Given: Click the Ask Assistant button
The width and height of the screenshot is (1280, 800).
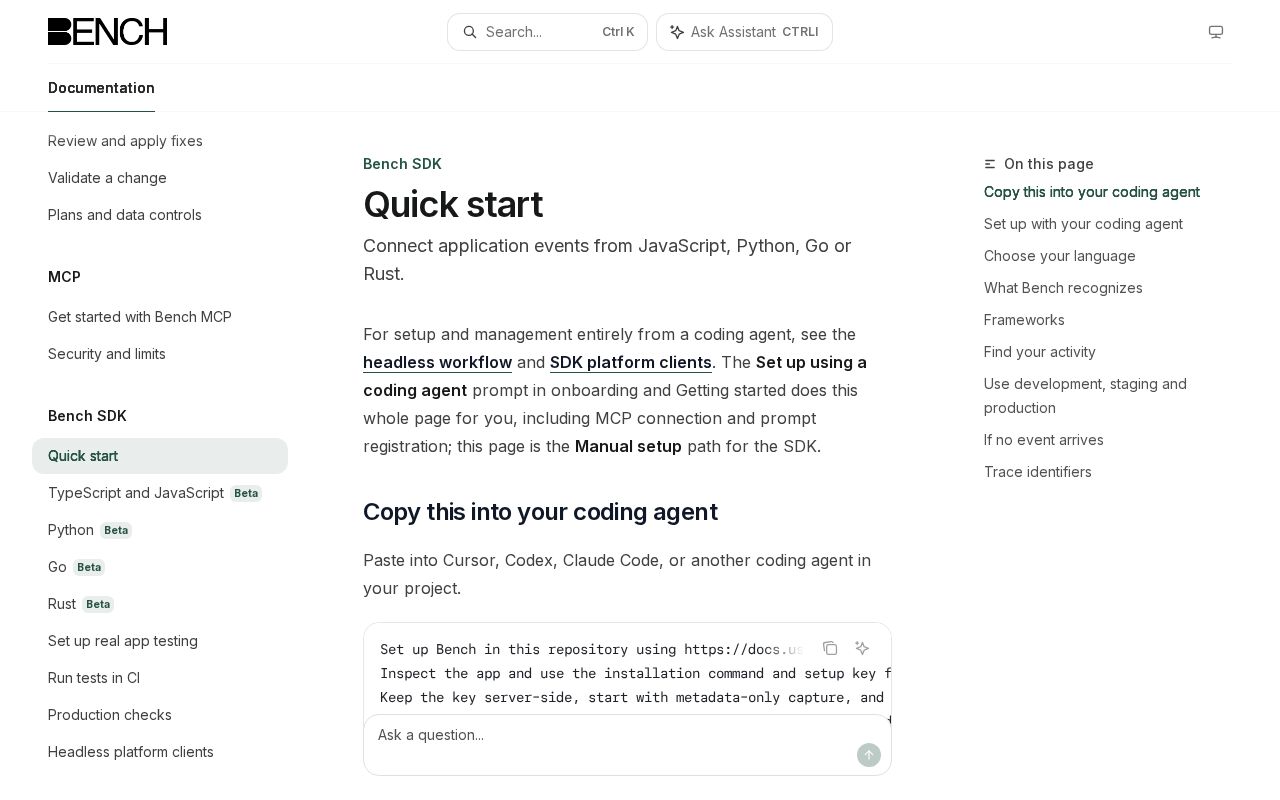Looking at the screenshot, I should [x=744, y=32].
